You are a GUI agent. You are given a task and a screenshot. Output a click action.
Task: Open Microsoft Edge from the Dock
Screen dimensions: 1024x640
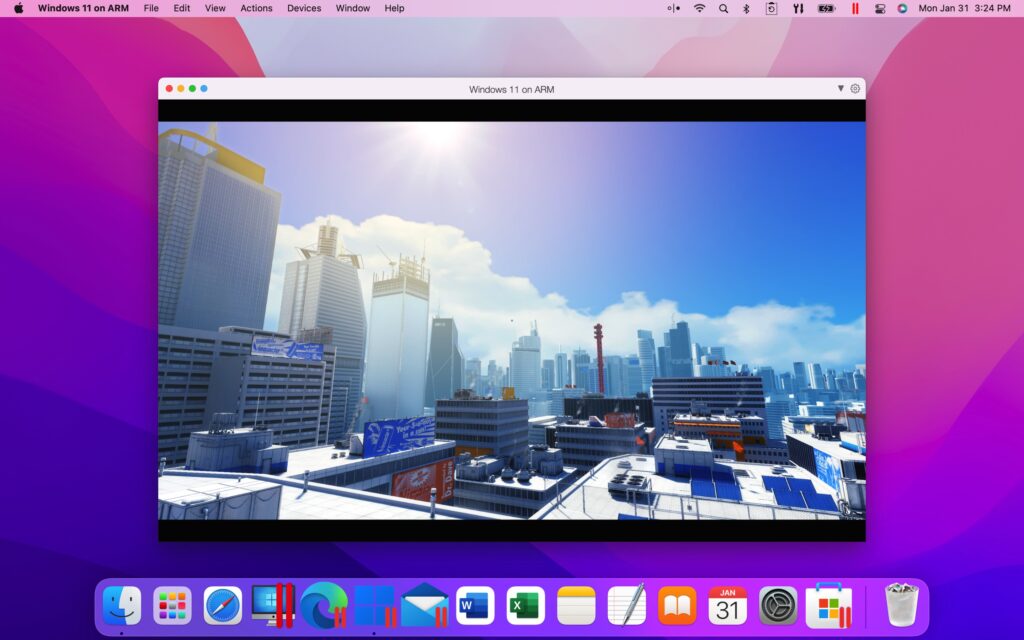(x=323, y=605)
